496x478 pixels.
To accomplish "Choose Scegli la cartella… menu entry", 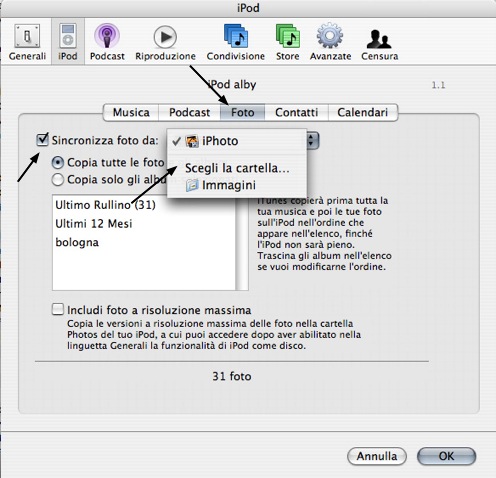I will (236, 168).
